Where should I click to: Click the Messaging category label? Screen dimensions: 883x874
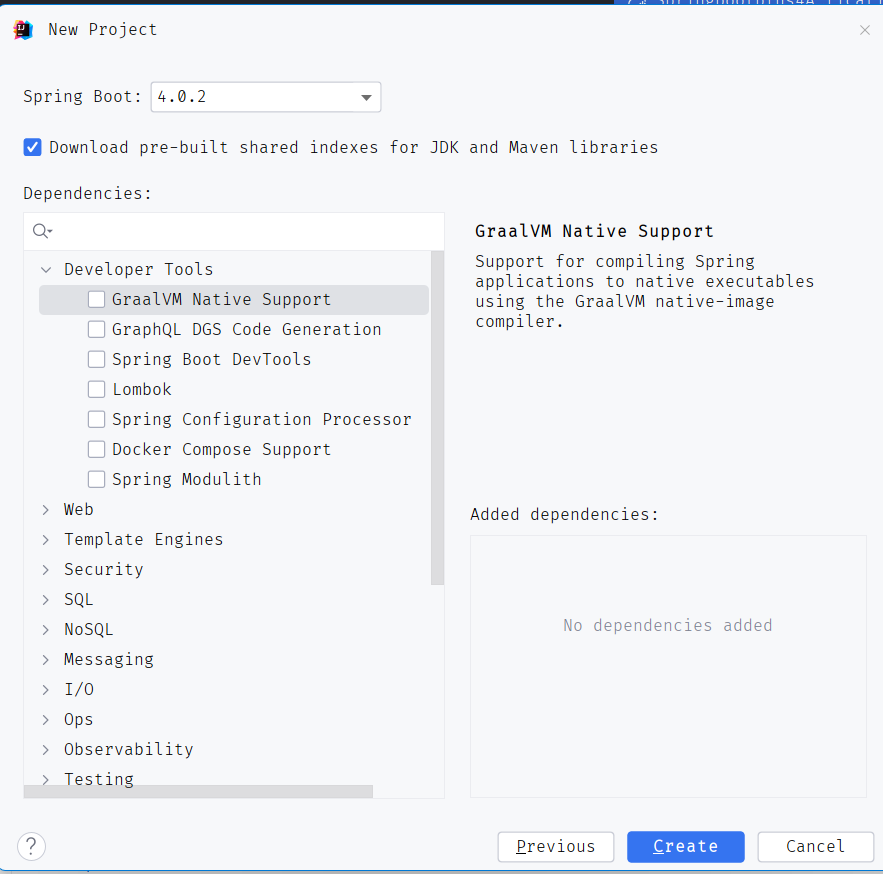tap(109, 659)
